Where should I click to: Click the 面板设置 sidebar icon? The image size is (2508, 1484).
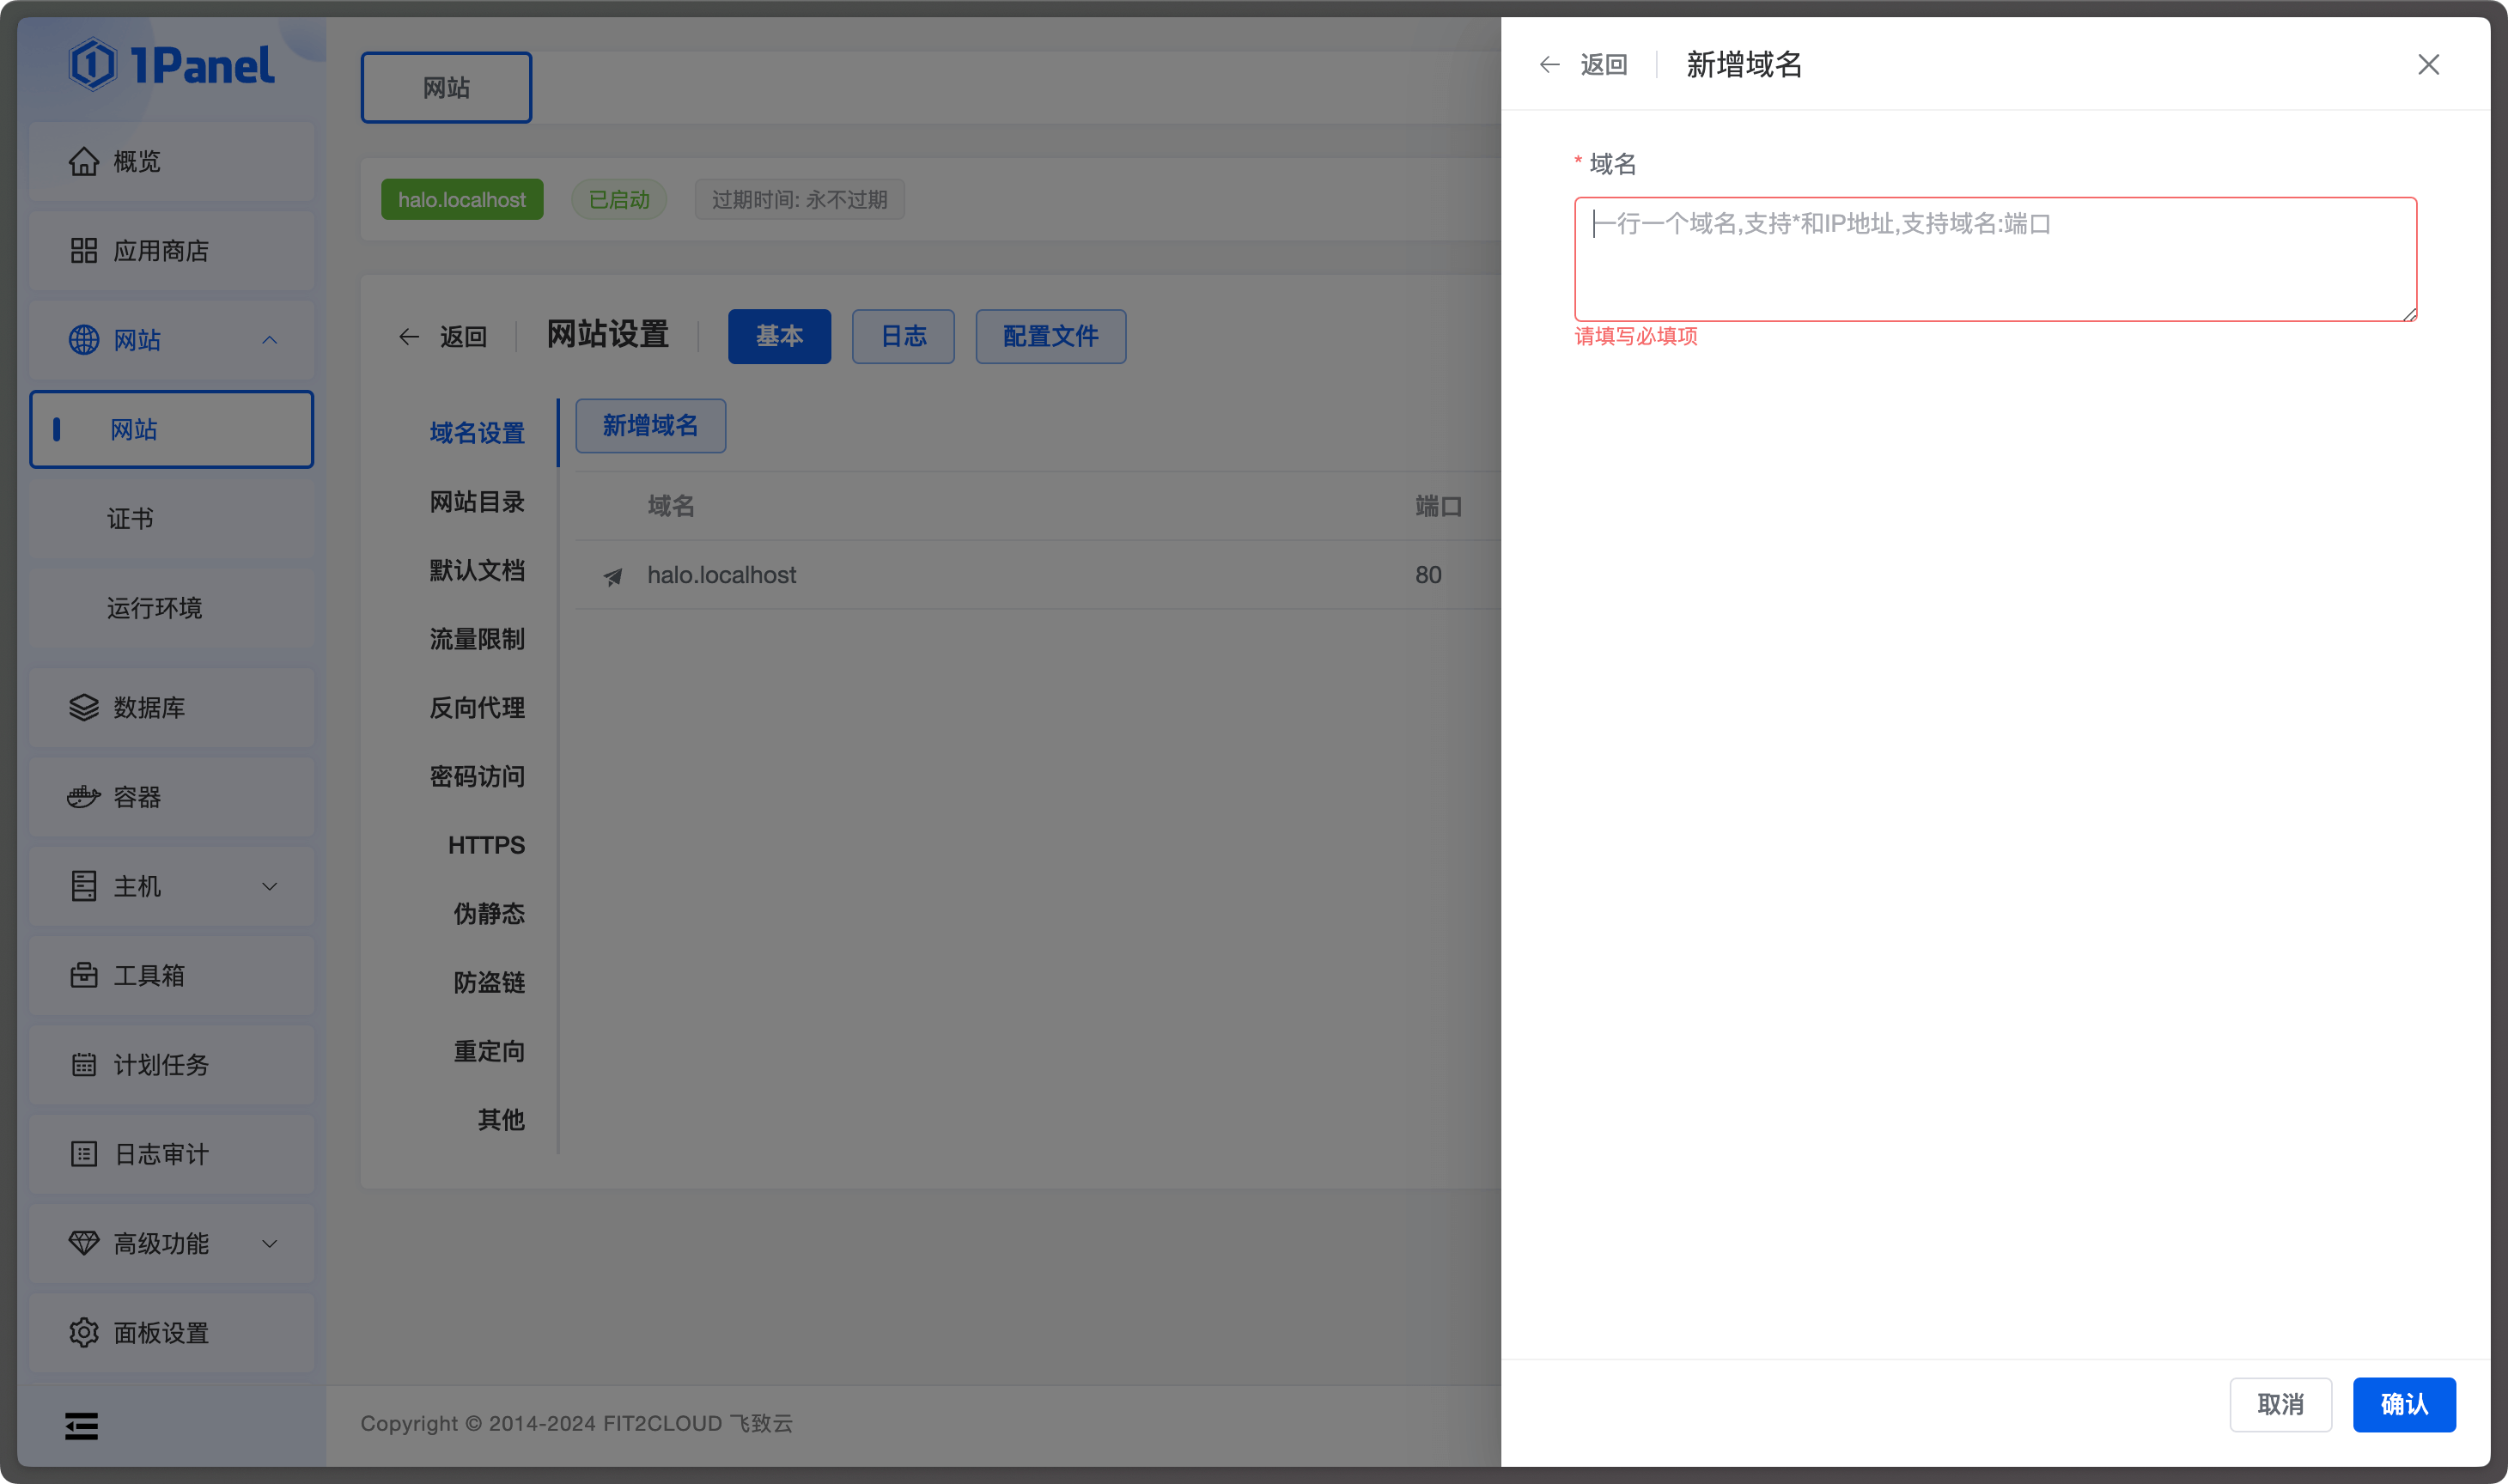click(x=82, y=1332)
